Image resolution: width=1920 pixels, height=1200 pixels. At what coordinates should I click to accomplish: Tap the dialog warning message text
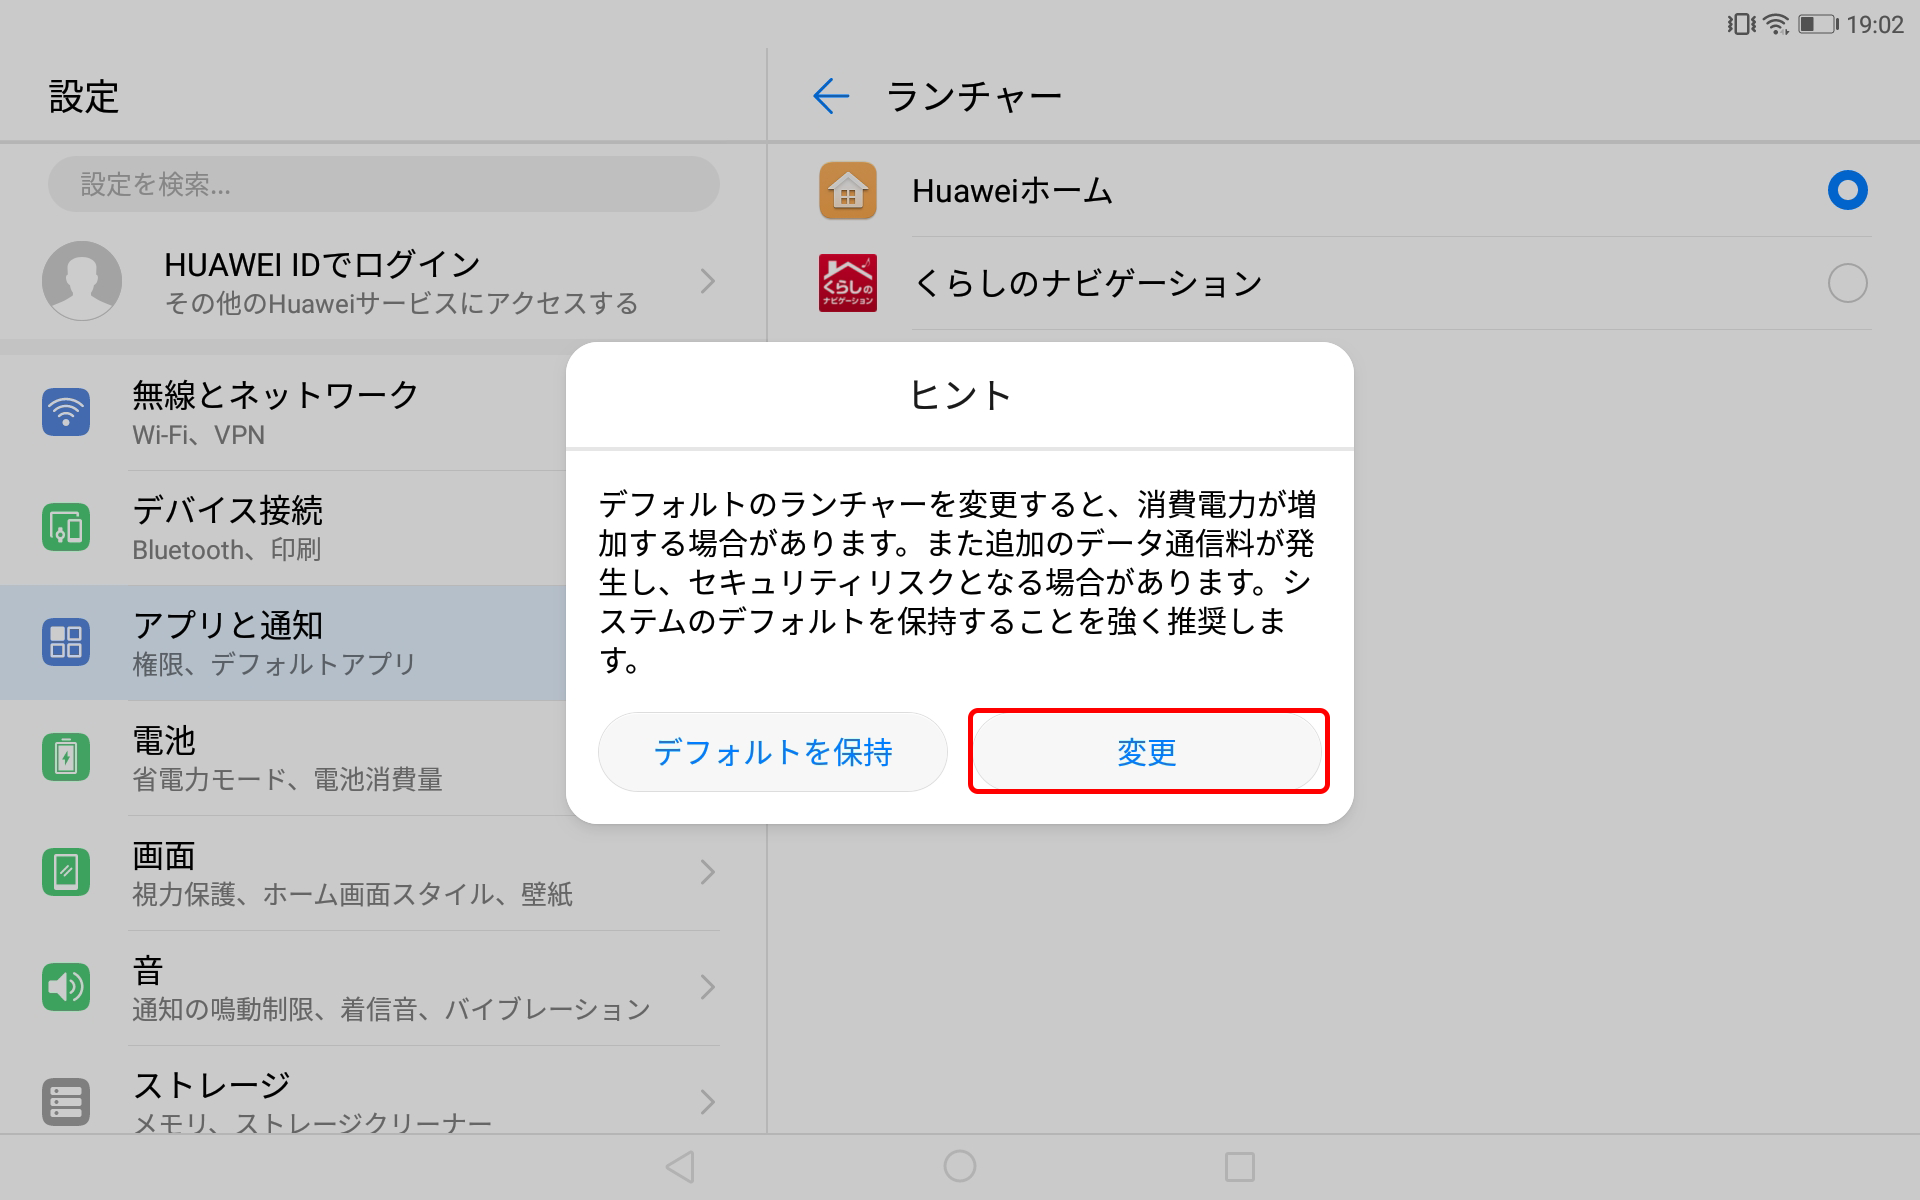(x=957, y=582)
